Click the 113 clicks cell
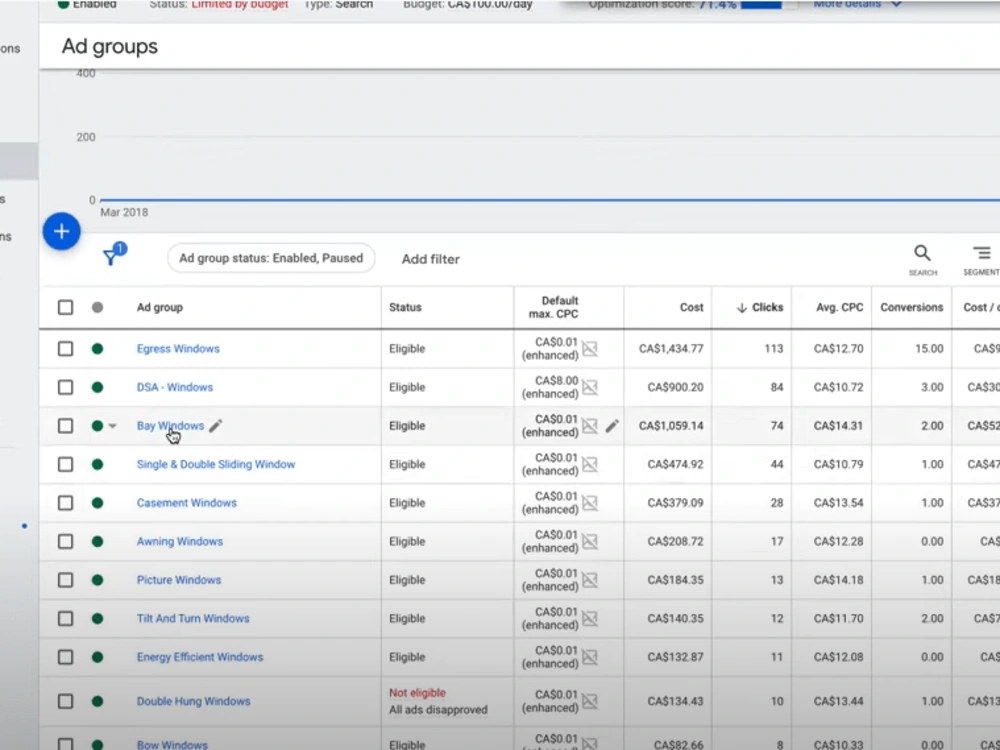This screenshot has height=750, width=1000. (774, 349)
